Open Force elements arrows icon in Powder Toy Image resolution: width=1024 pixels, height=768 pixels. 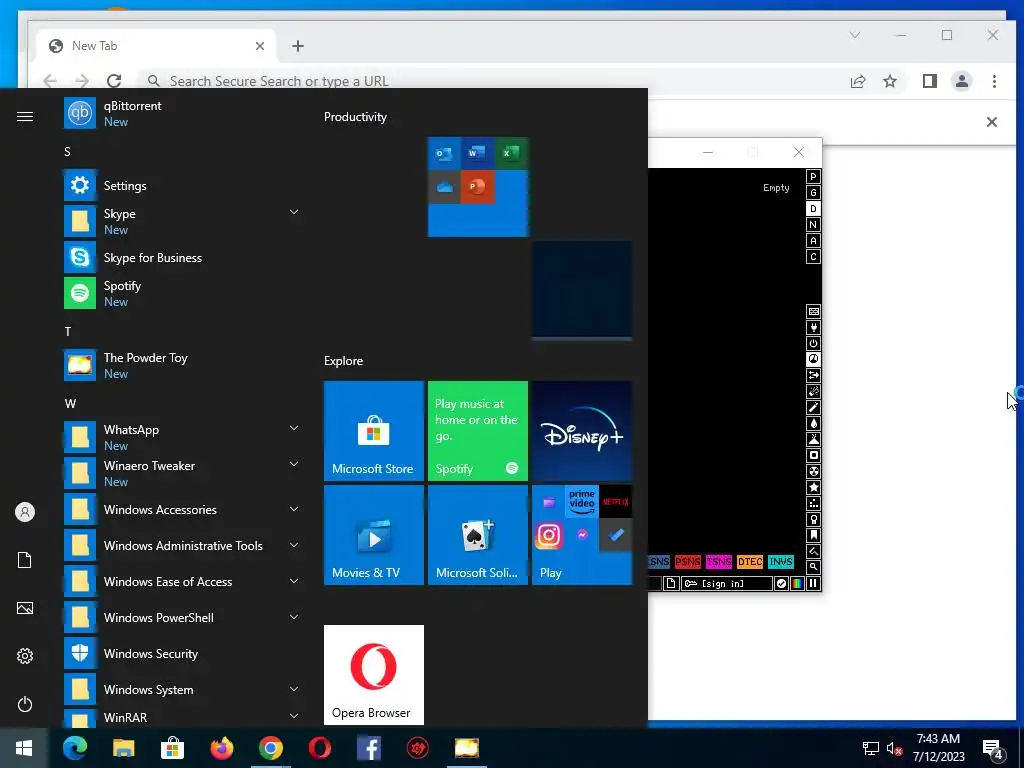click(813, 376)
